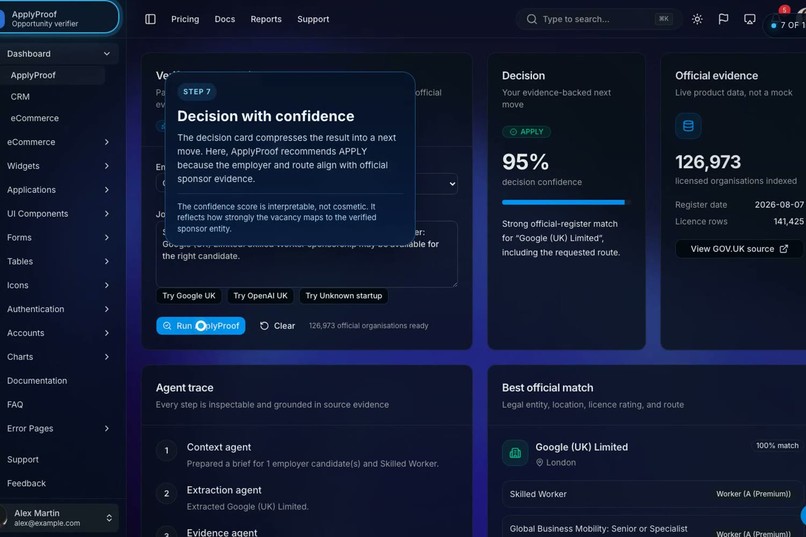Expand the Icons sidebar section
806x537 pixels.
pyautogui.click(x=59, y=285)
